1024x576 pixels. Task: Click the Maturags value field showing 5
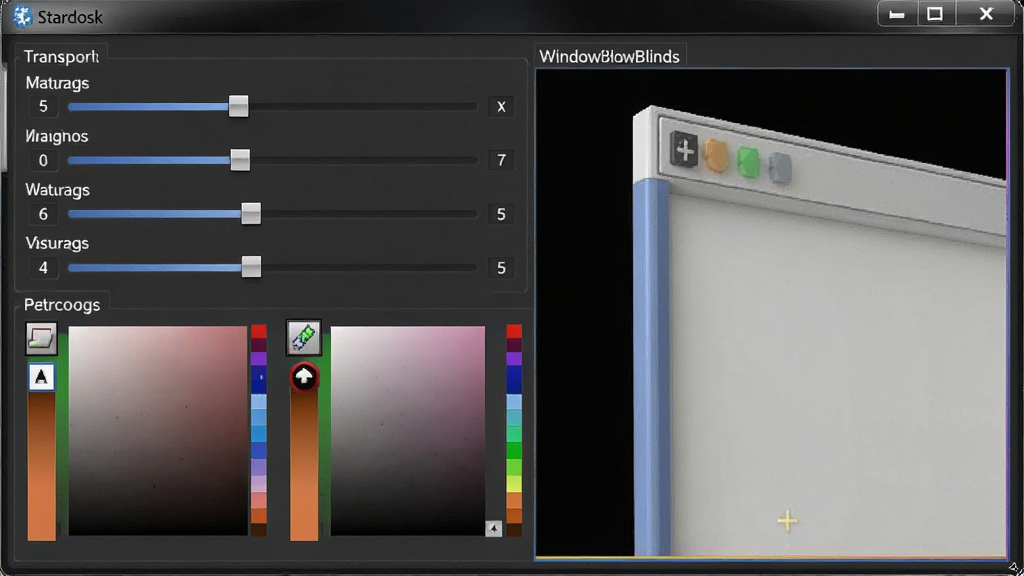coord(43,106)
